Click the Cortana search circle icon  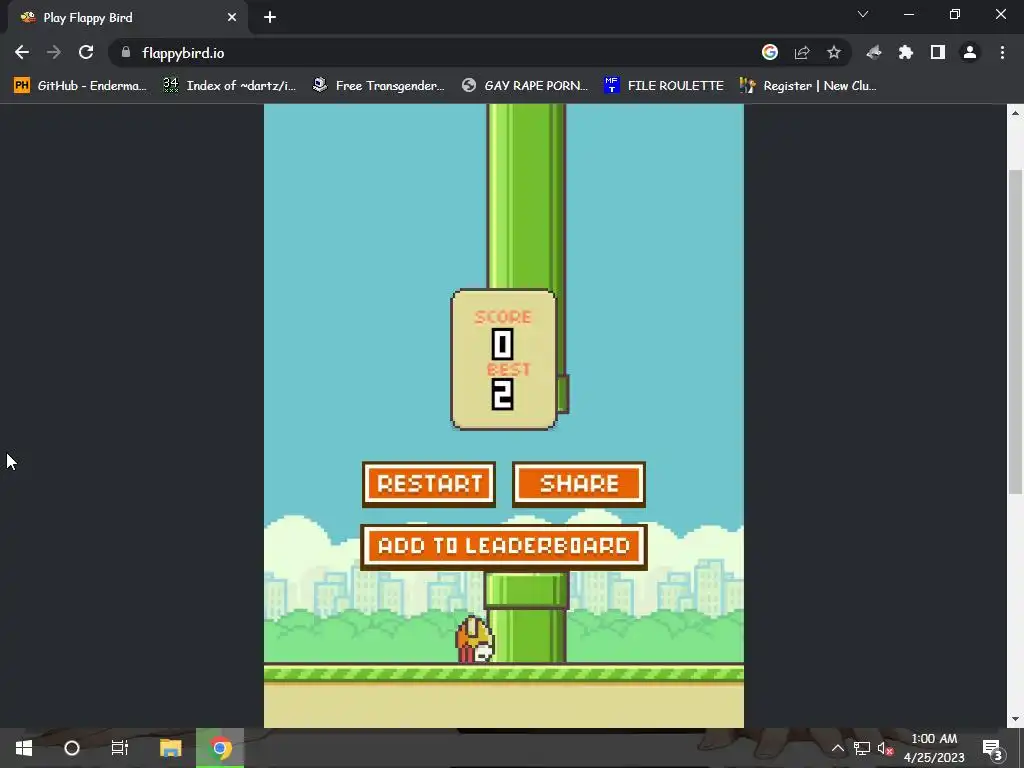pos(72,748)
